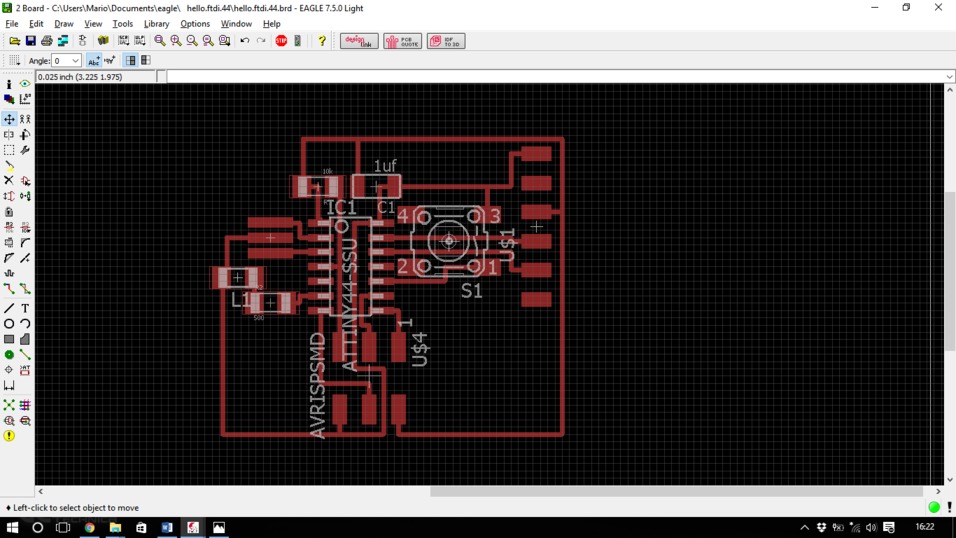The image size is (956, 538).
Task: Select the Circle tool
Action: pyautogui.click(x=9, y=324)
